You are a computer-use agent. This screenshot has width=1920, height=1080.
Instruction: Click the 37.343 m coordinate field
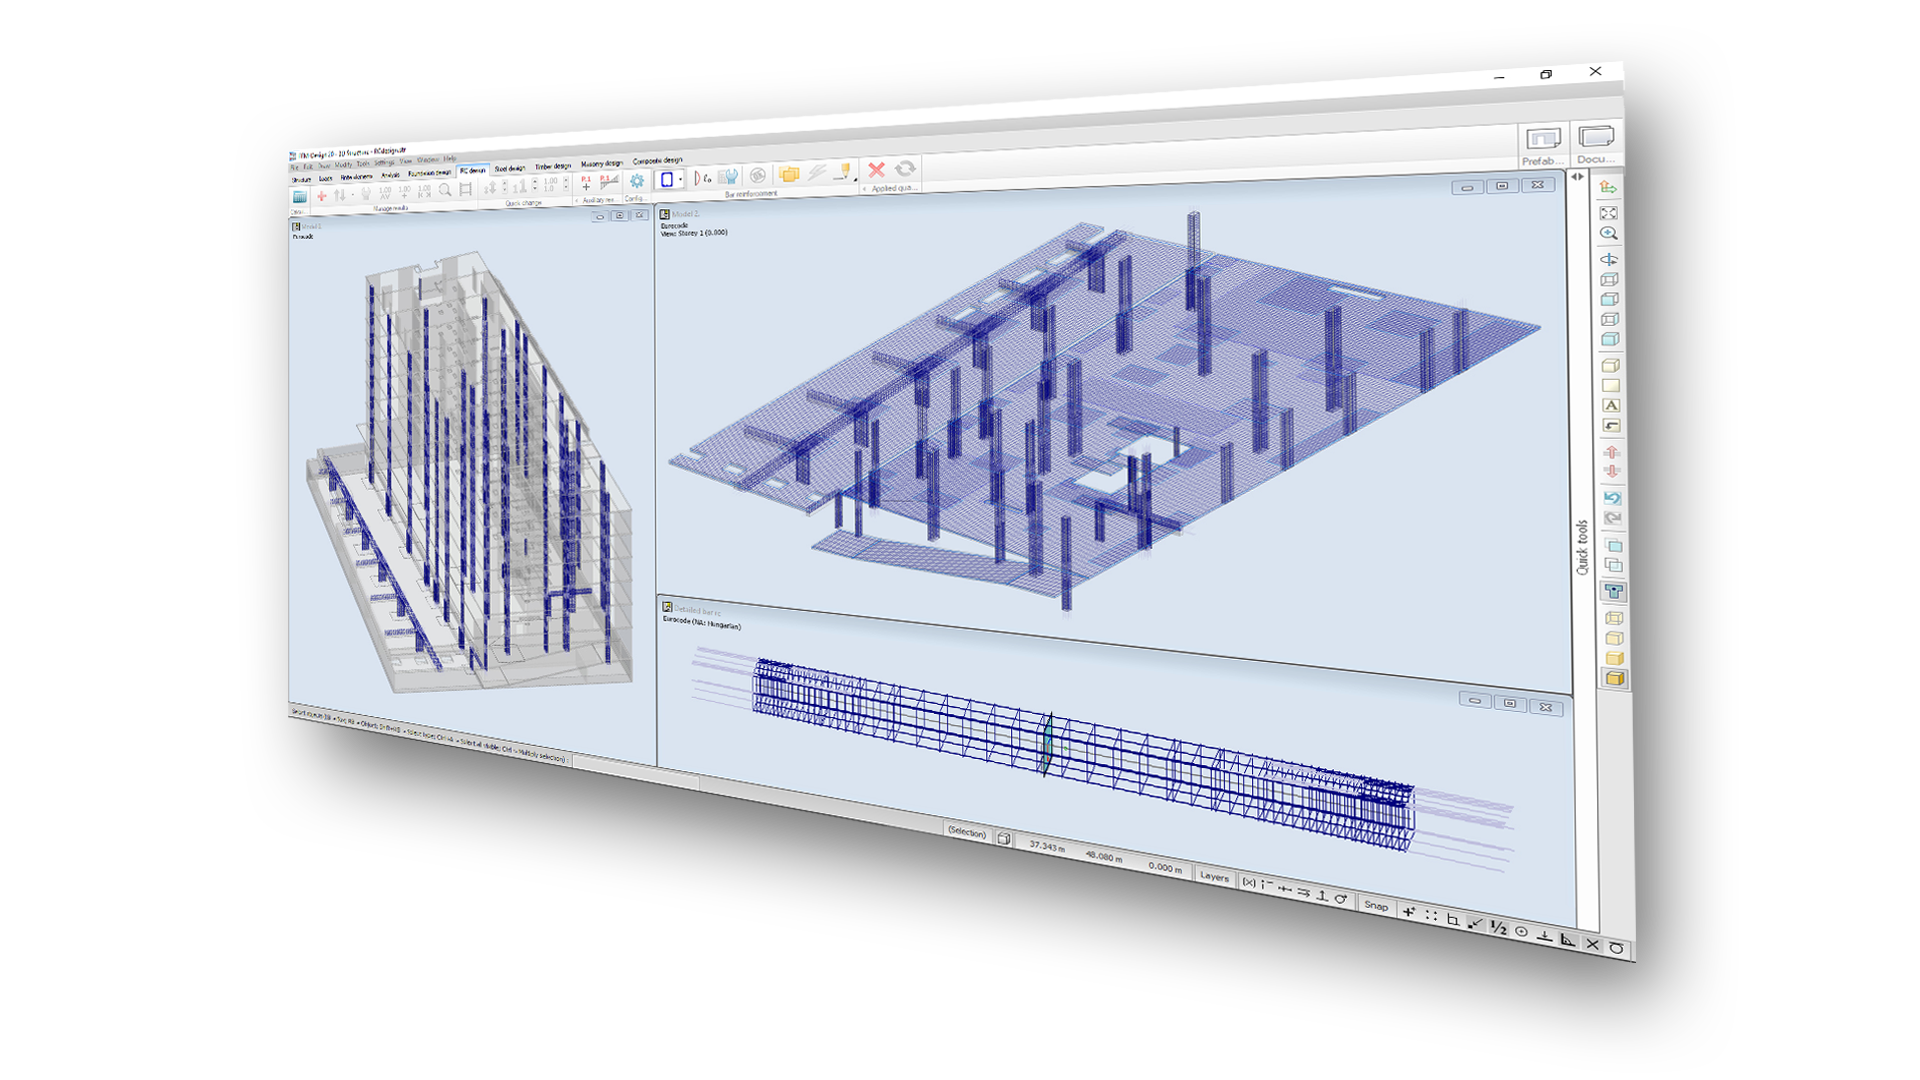1047,847
